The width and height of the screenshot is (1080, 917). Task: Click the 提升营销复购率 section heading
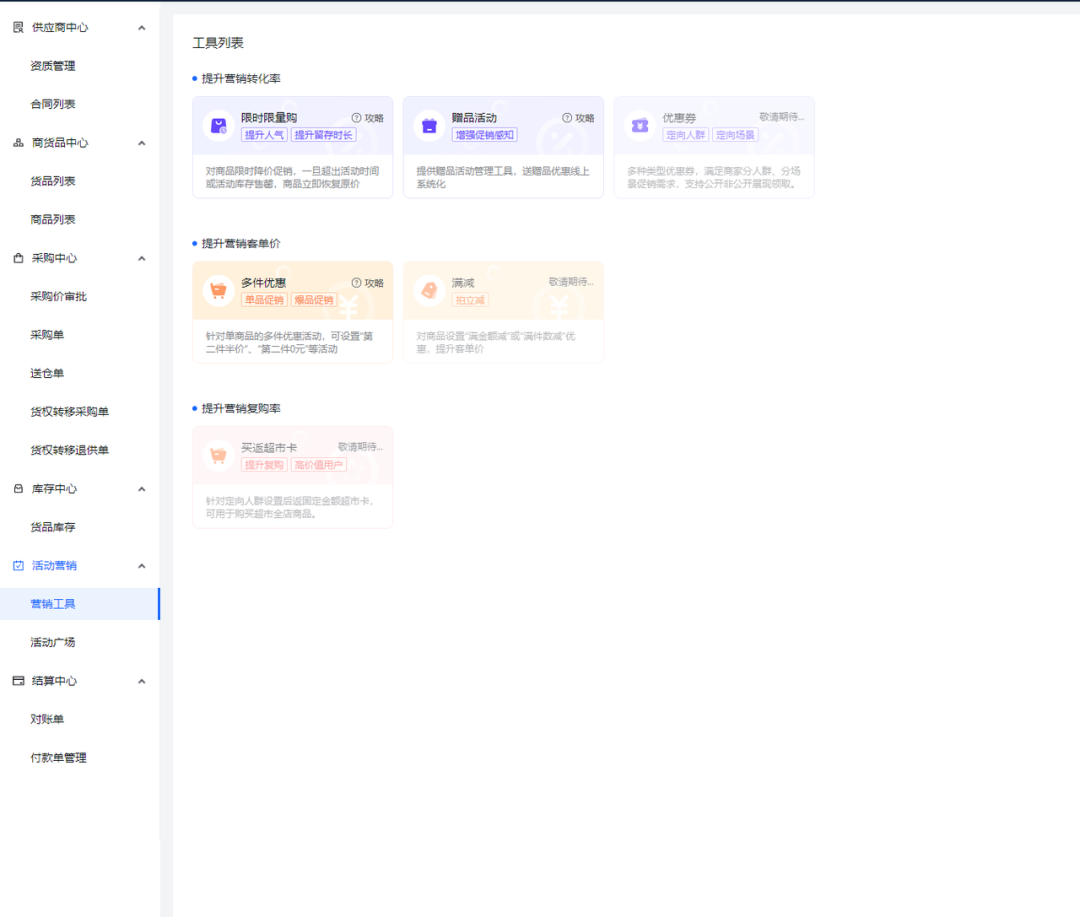pos(241,409)
